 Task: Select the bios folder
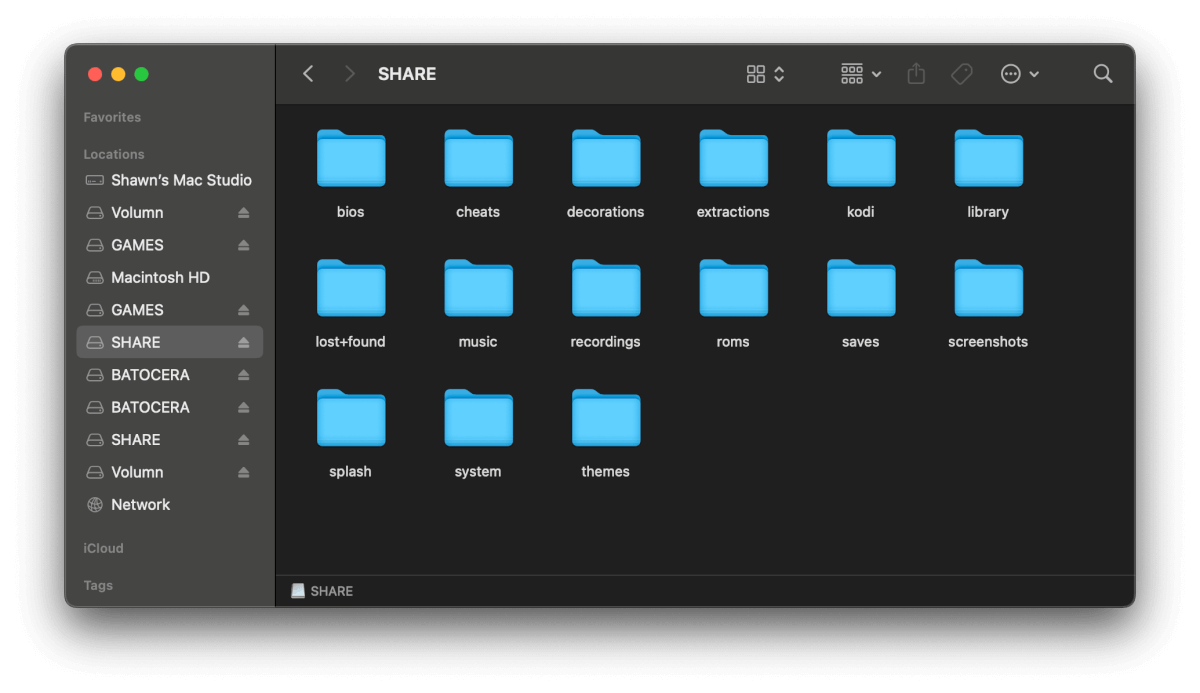coord(351,160)
